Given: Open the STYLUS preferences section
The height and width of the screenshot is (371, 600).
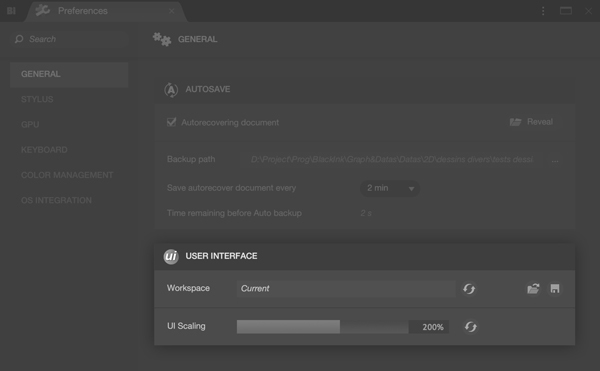Looking at the screenshot, I should point(37,99).
